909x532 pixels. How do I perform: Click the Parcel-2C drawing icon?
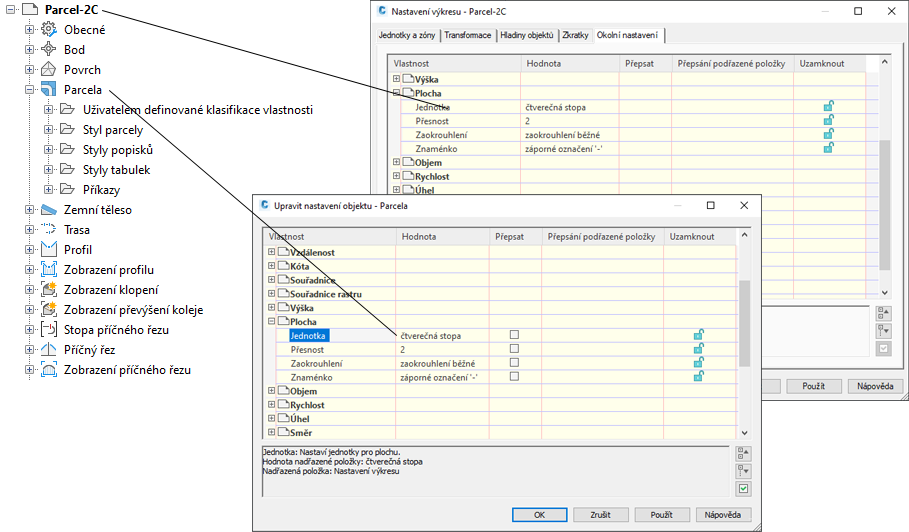click(30, 9)
